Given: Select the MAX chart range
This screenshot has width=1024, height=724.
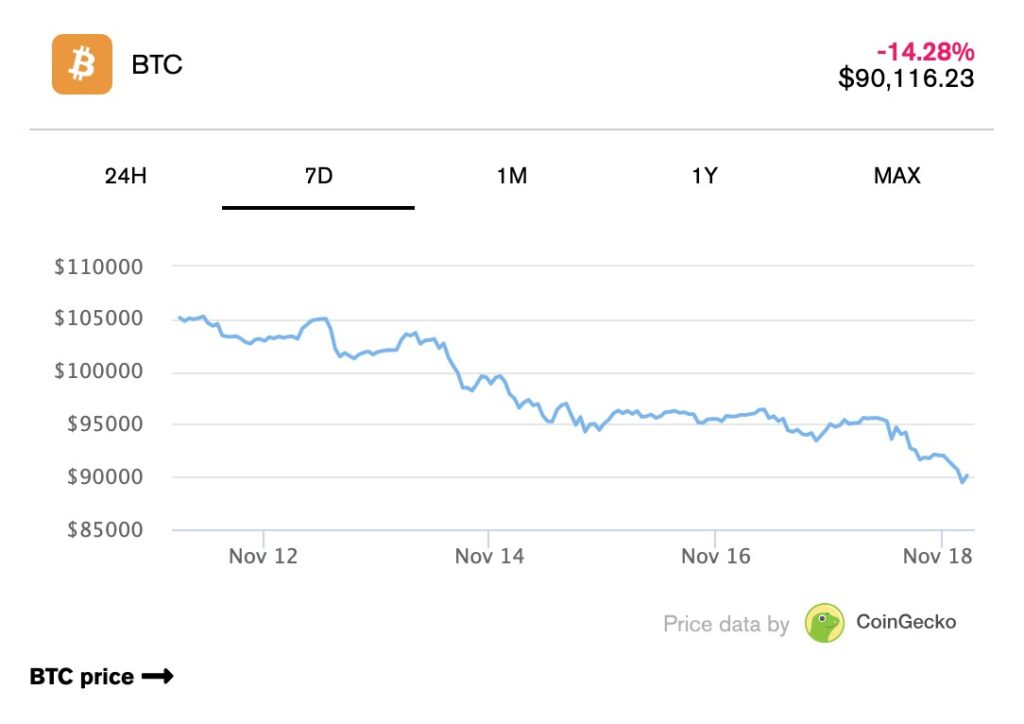Looking at the screenshot, I should (898, 176).
